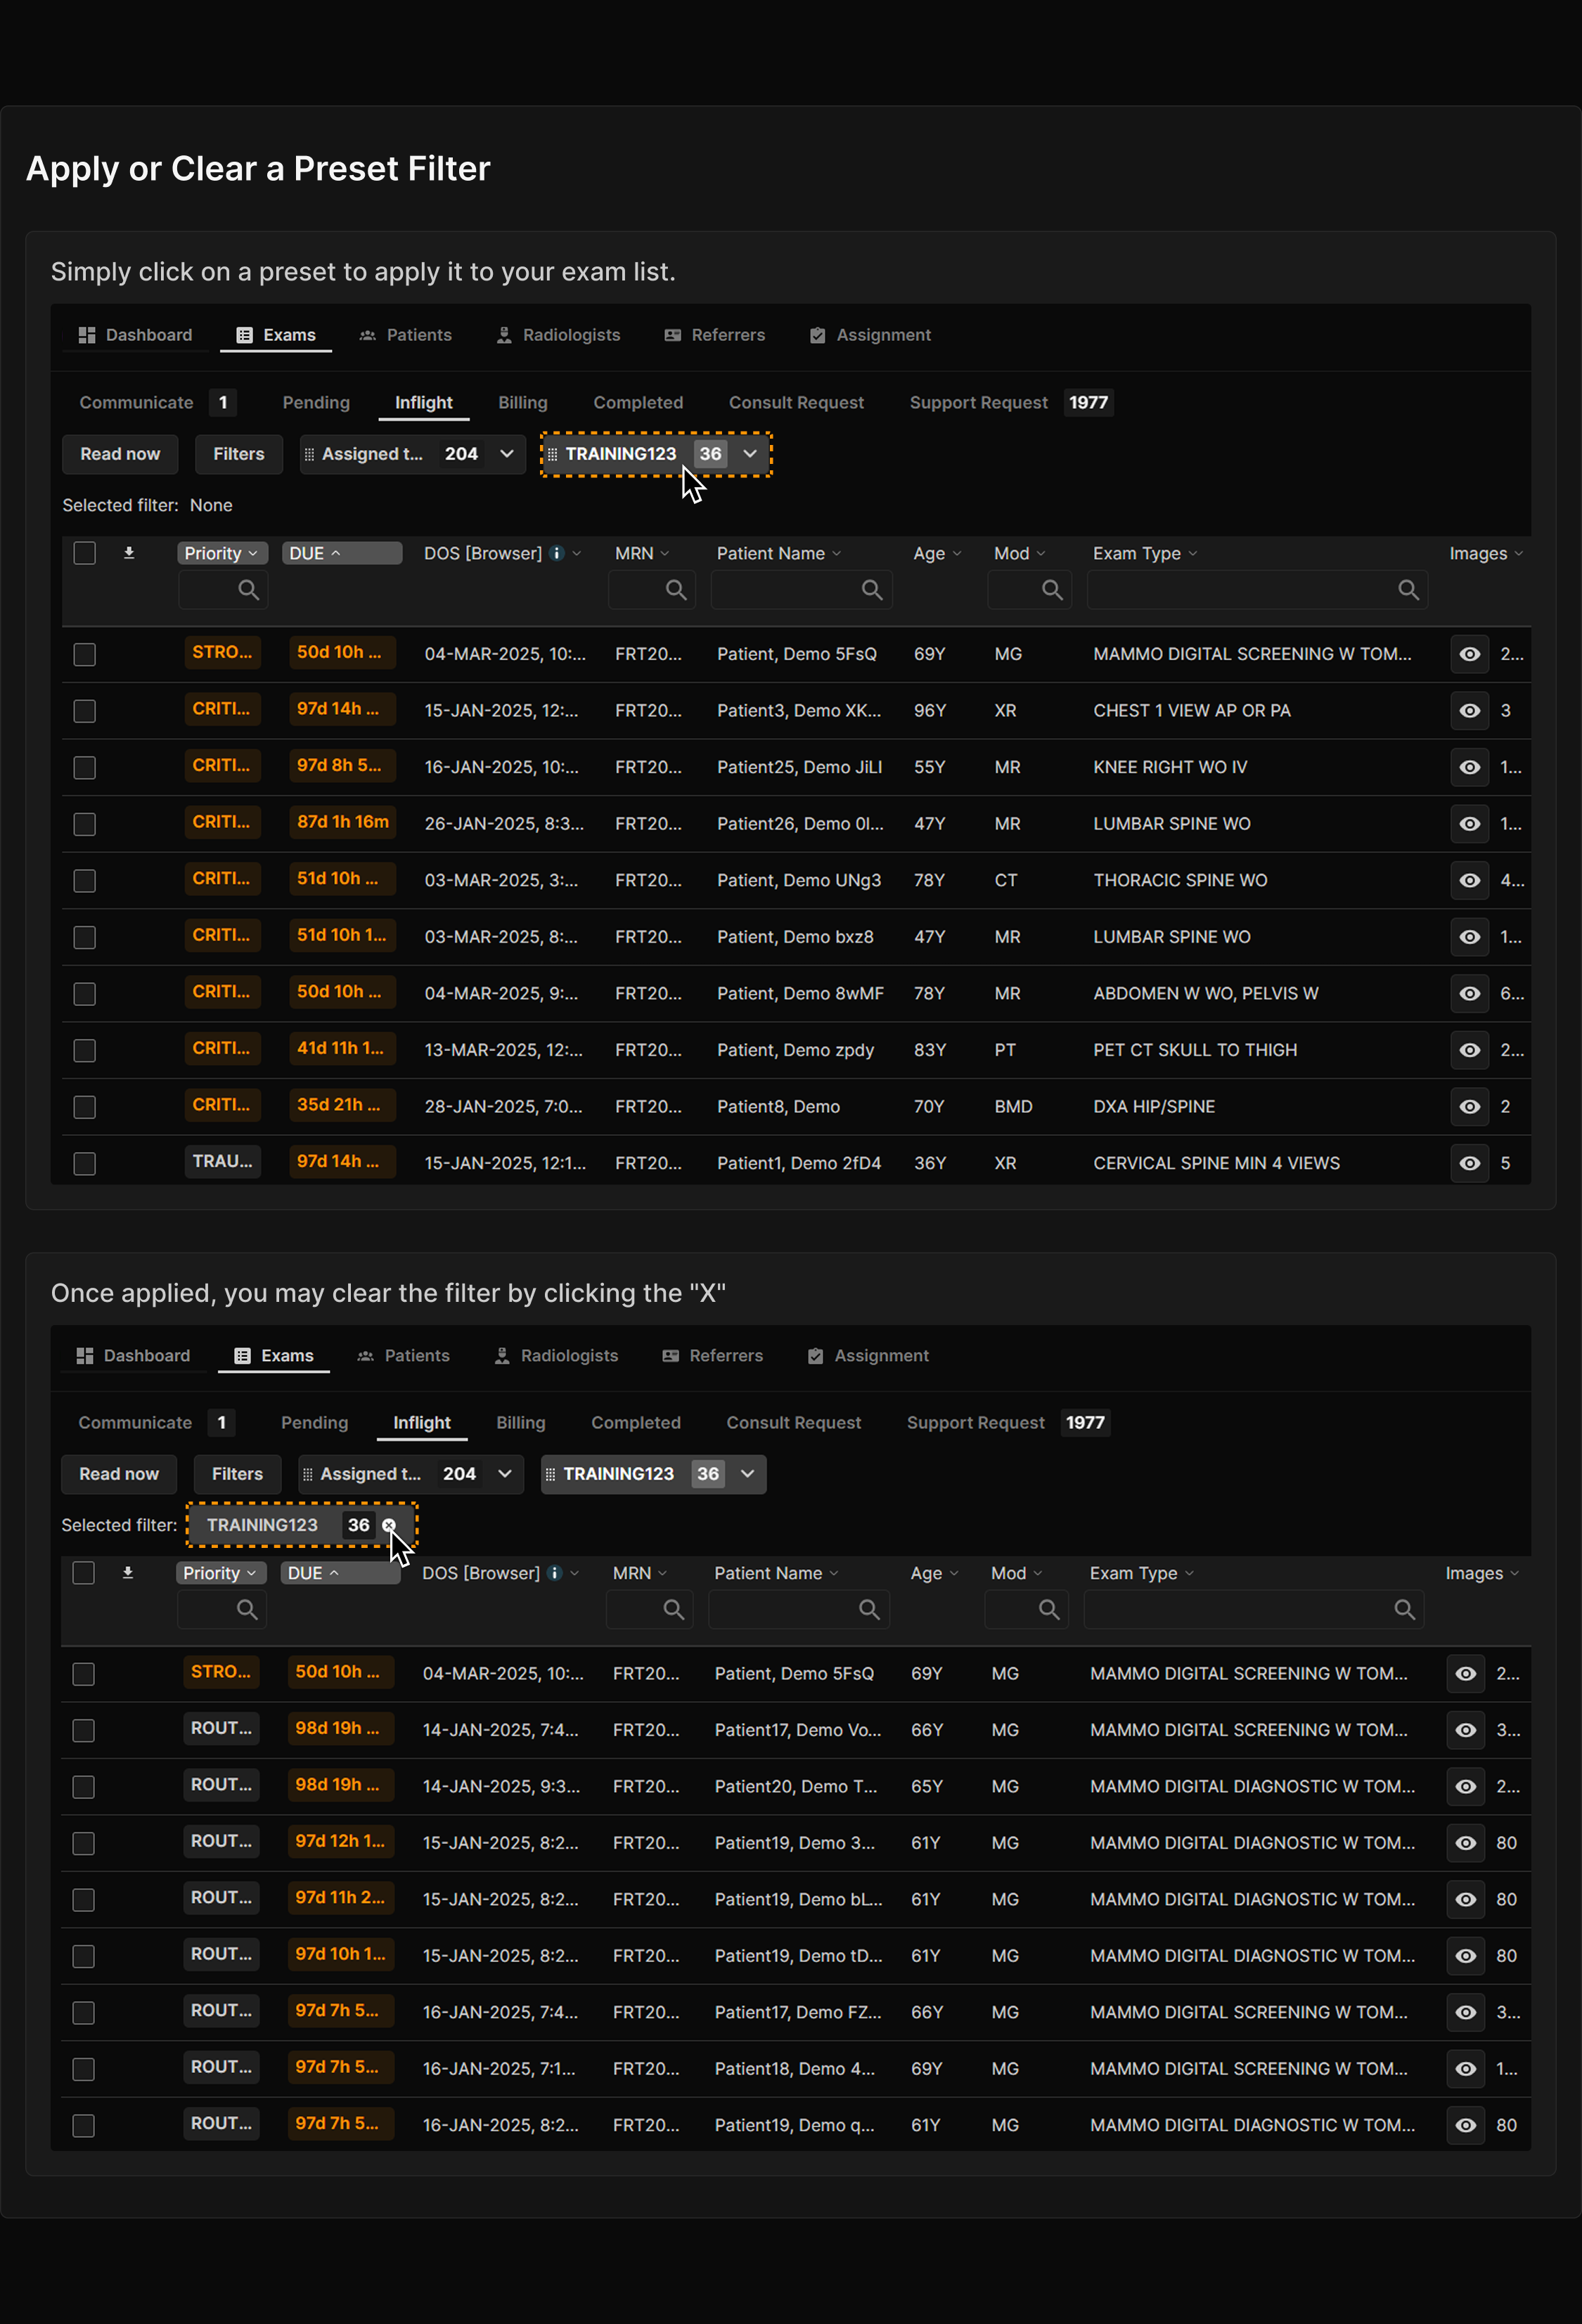Tick the checkbox for Patient18 row

[84, 2069]
